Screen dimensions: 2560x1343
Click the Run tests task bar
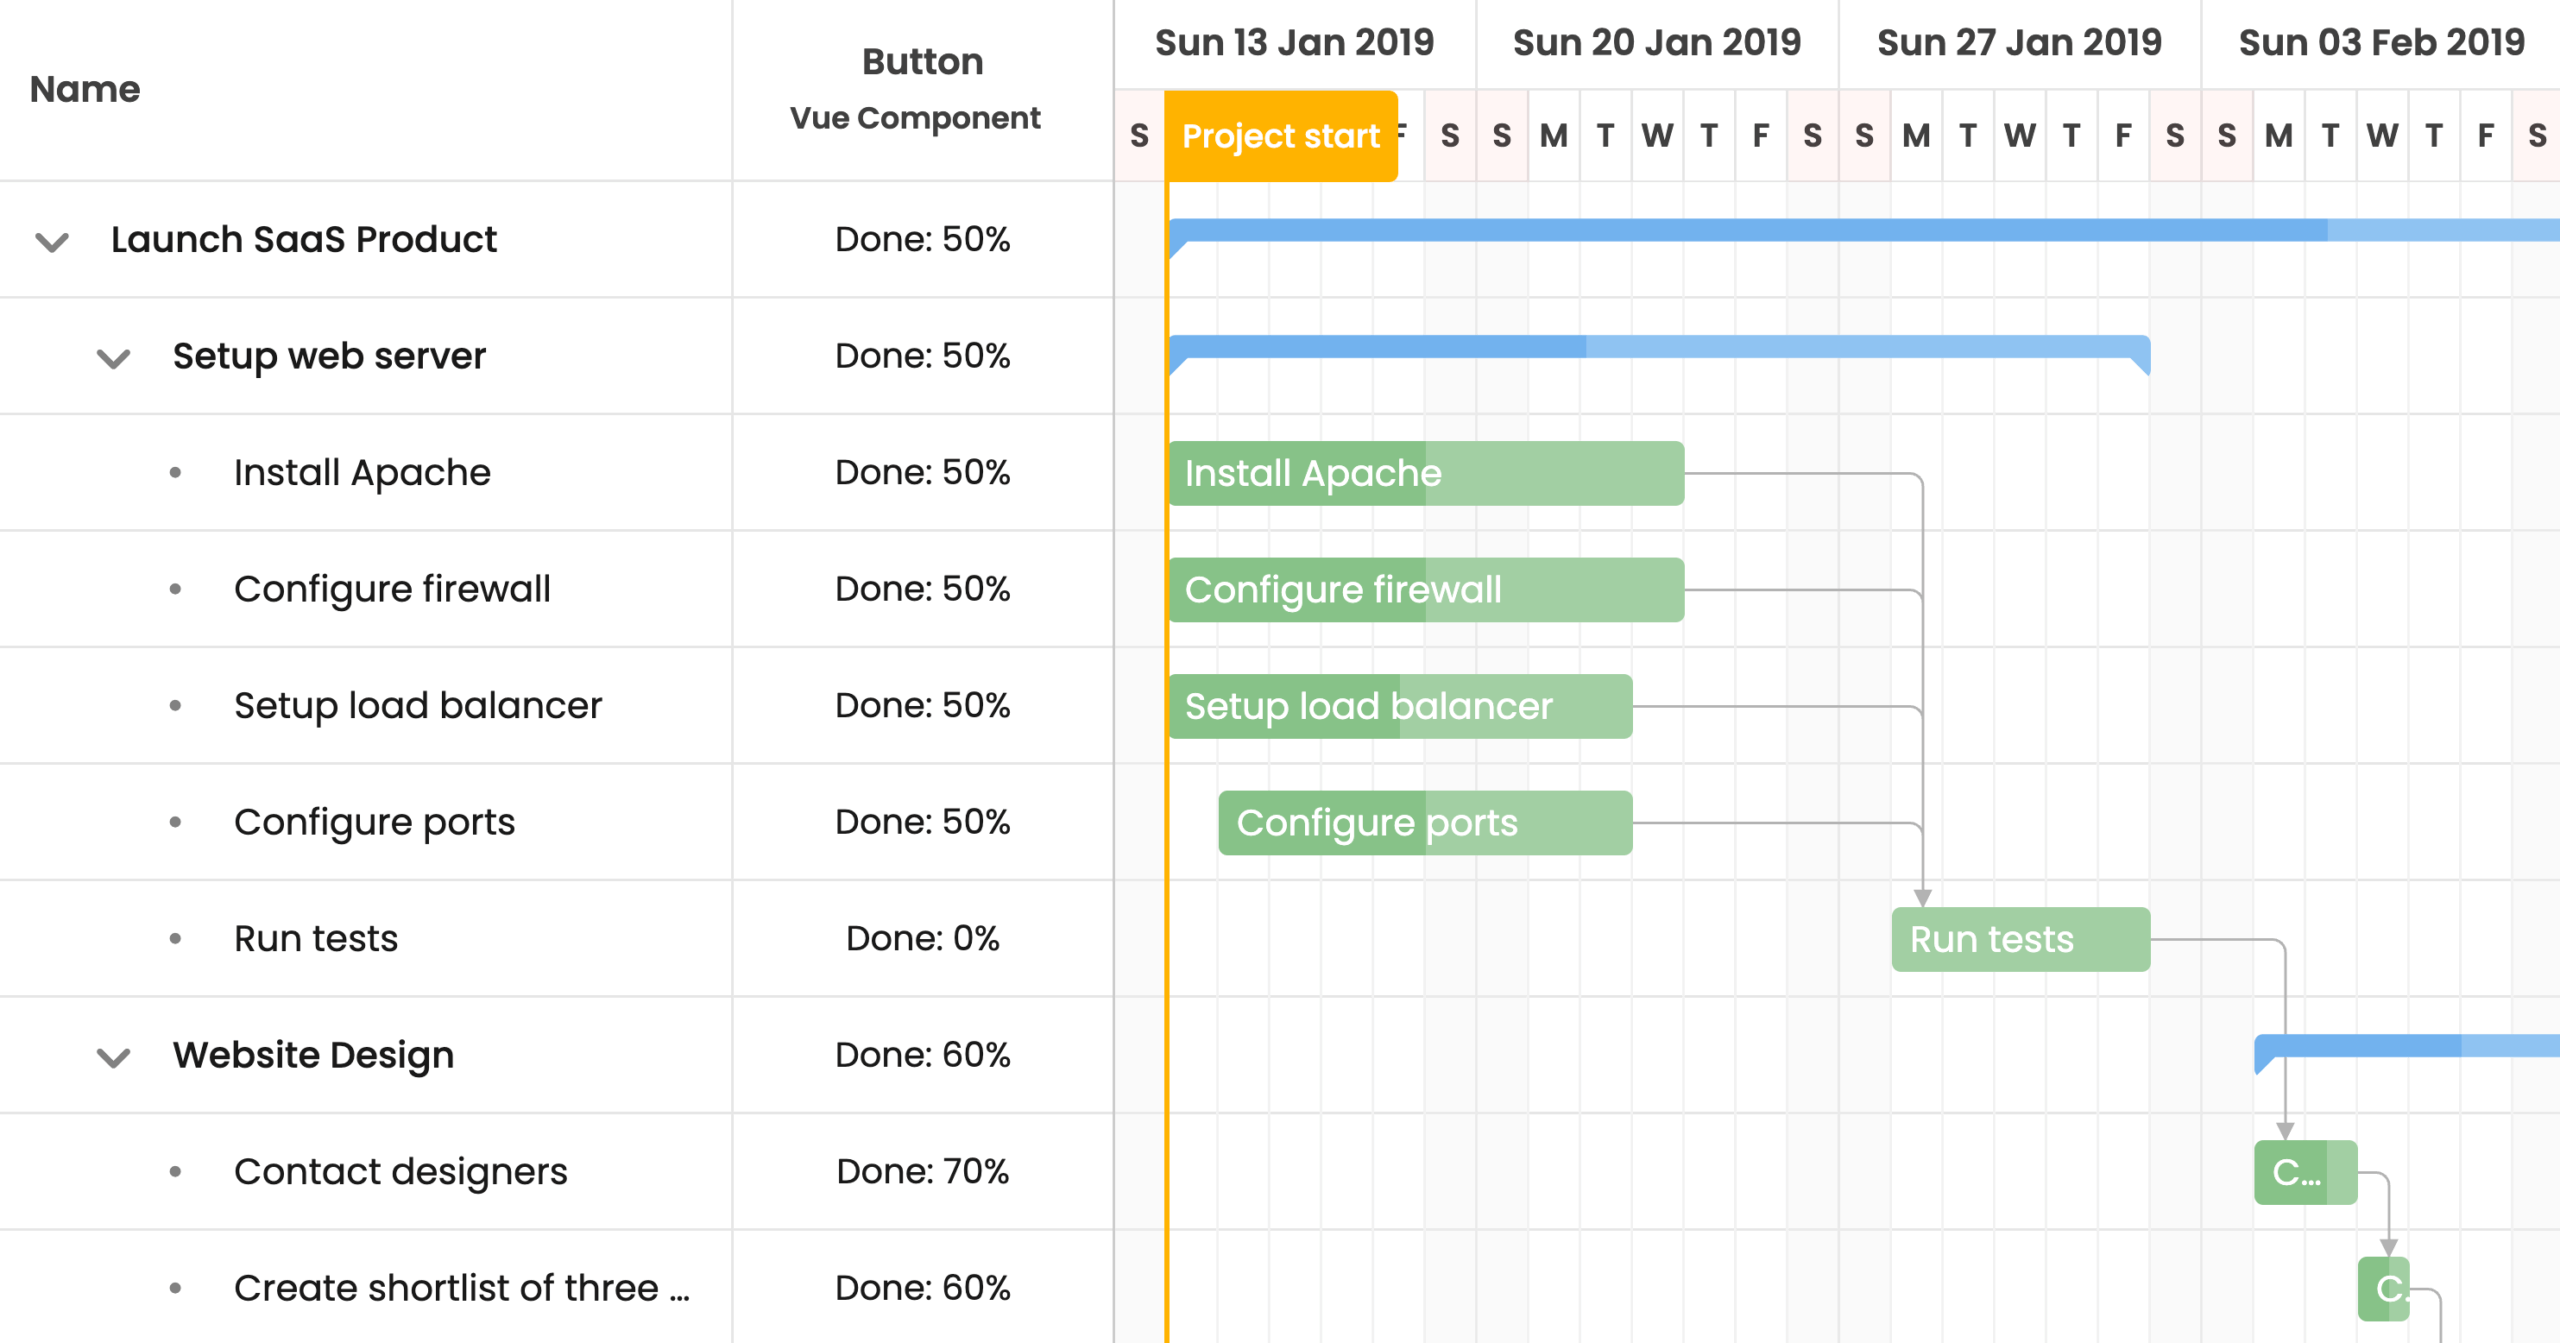point(2020,940)
